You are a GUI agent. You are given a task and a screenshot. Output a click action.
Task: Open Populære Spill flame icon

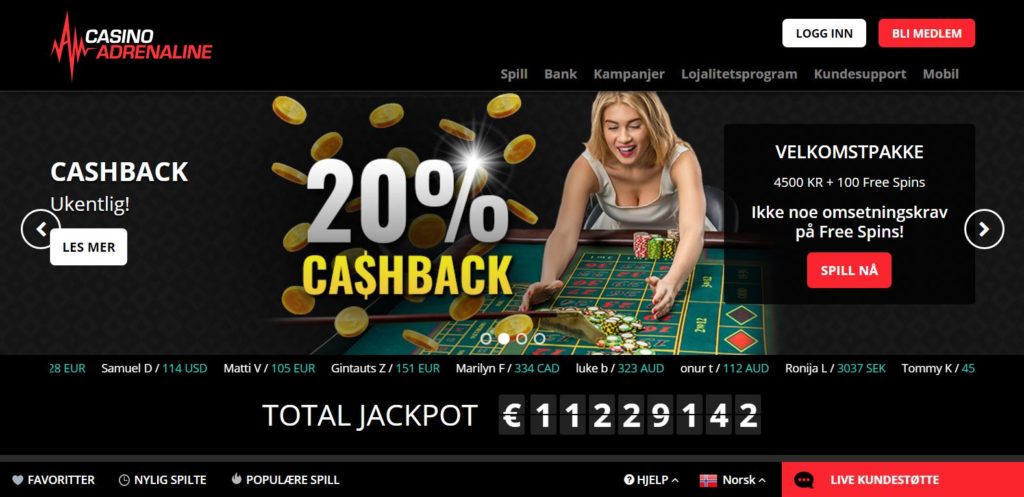pos(236,479)
